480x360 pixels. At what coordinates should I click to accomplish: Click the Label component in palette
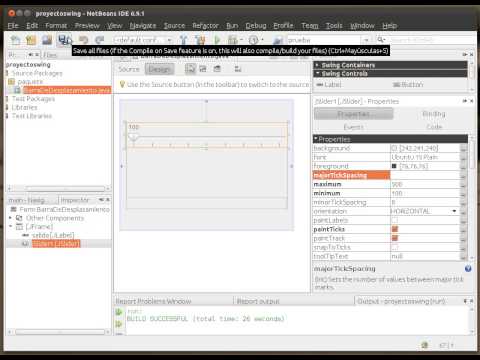329,85
